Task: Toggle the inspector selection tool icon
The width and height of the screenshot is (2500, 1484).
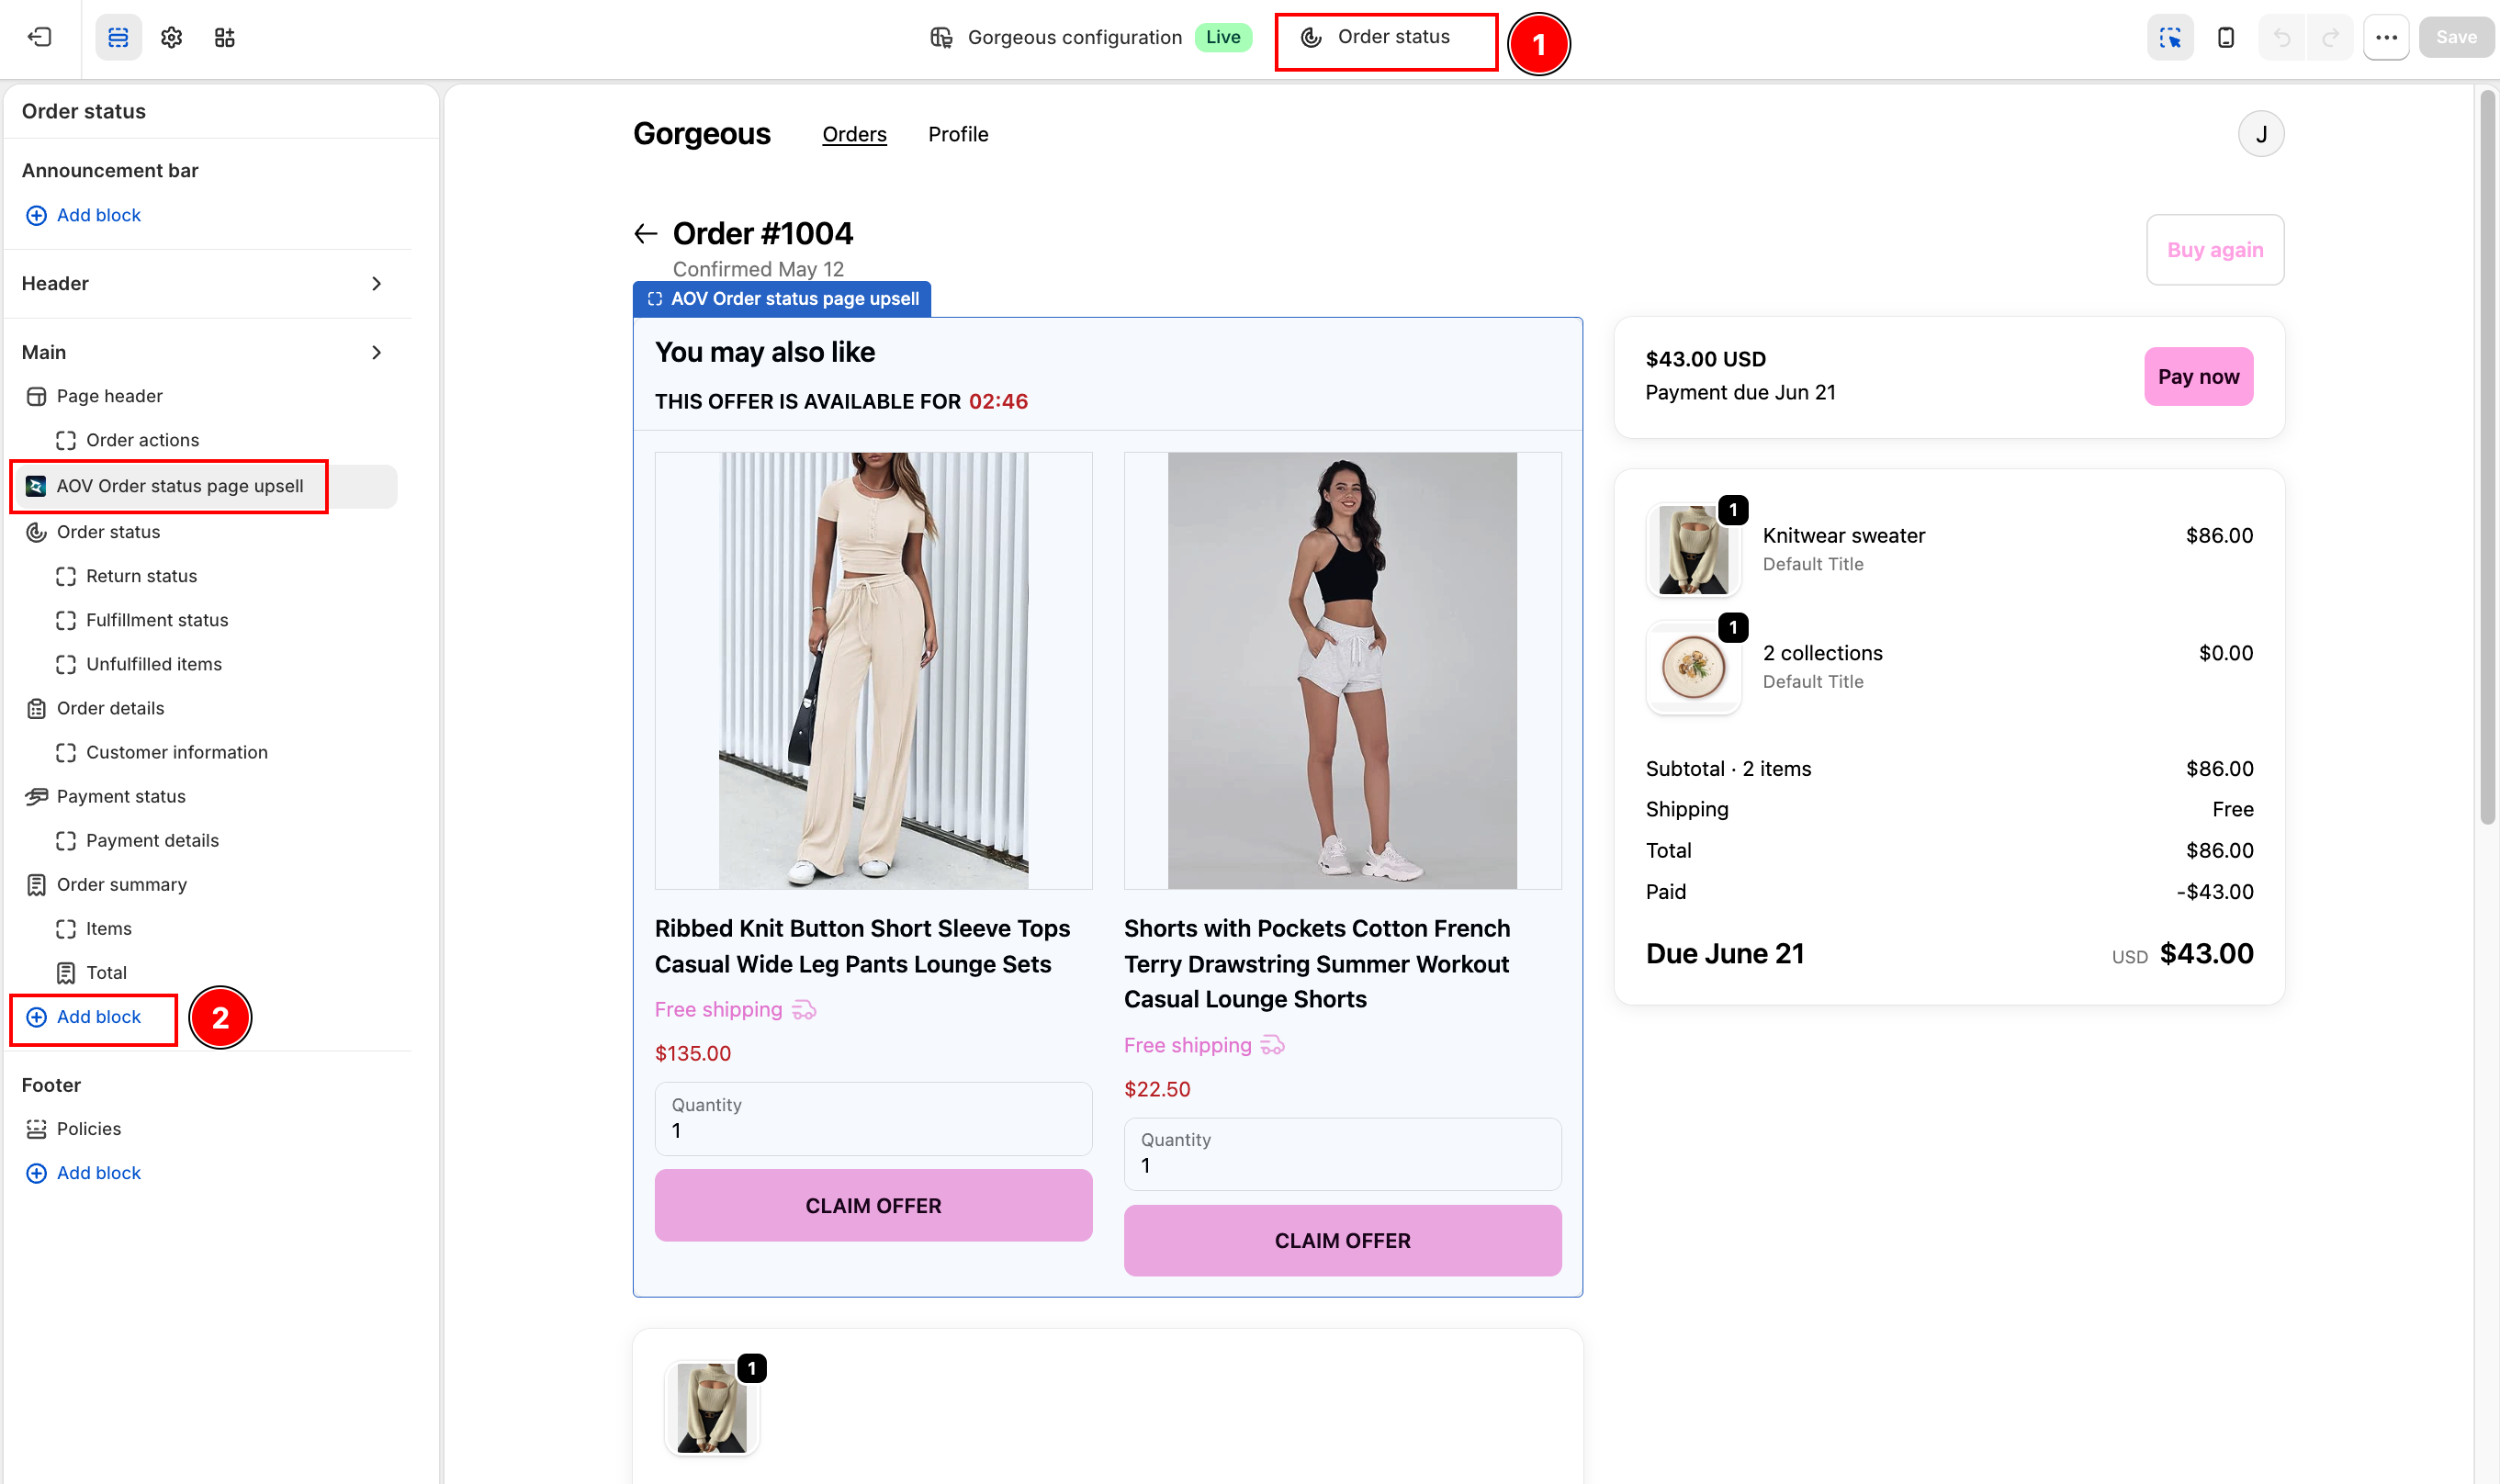Action: (2169, 37)
